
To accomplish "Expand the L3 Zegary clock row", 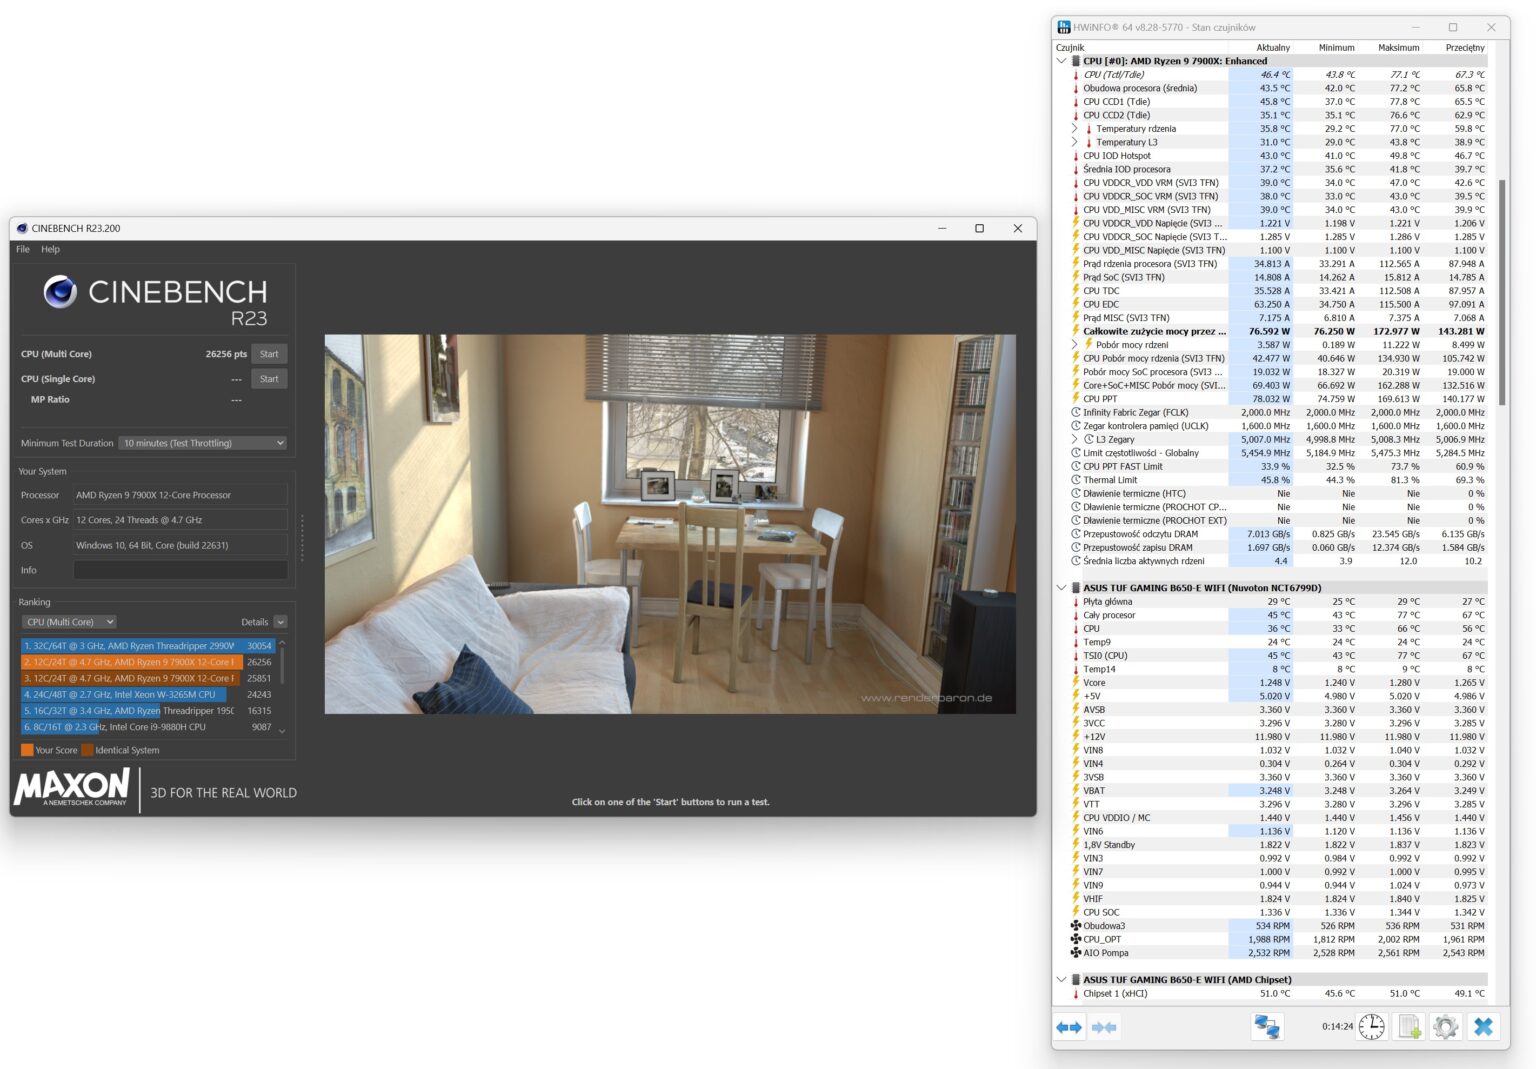I will (1075, 439).
